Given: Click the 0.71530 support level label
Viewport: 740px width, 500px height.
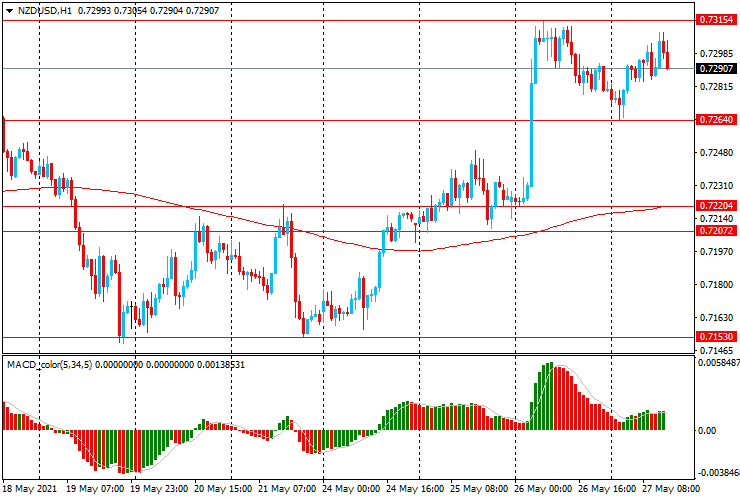Looking at the screenshot, I should pos(717,338).
